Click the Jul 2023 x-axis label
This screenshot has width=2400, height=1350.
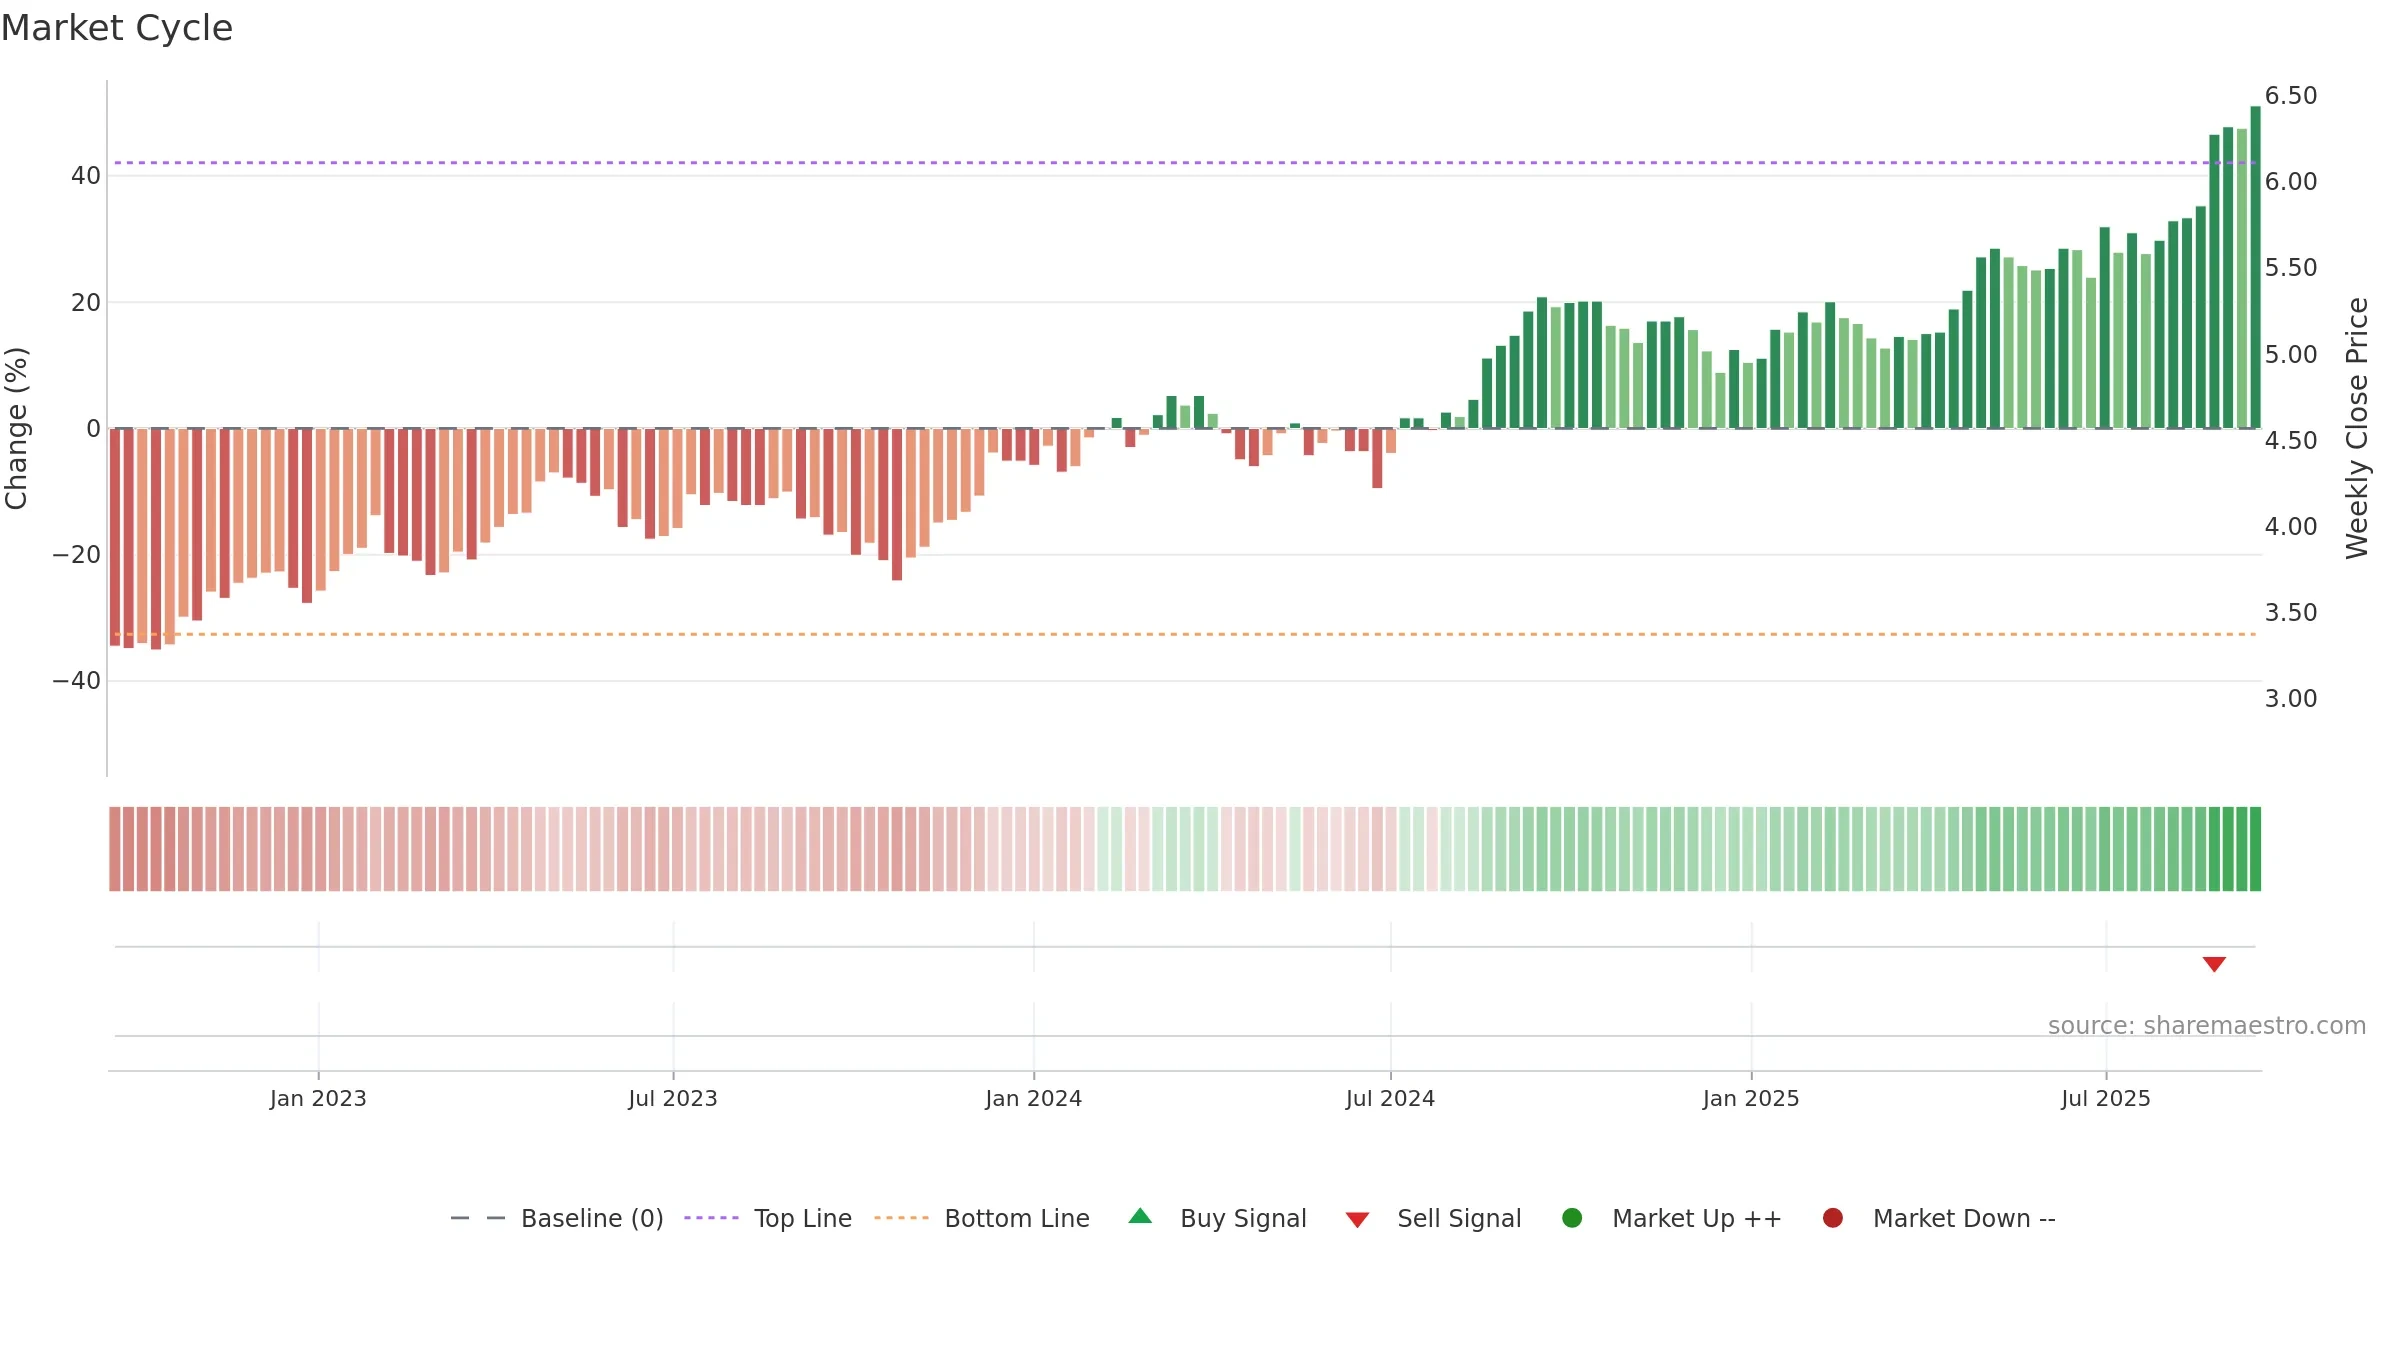(673, 1098)
